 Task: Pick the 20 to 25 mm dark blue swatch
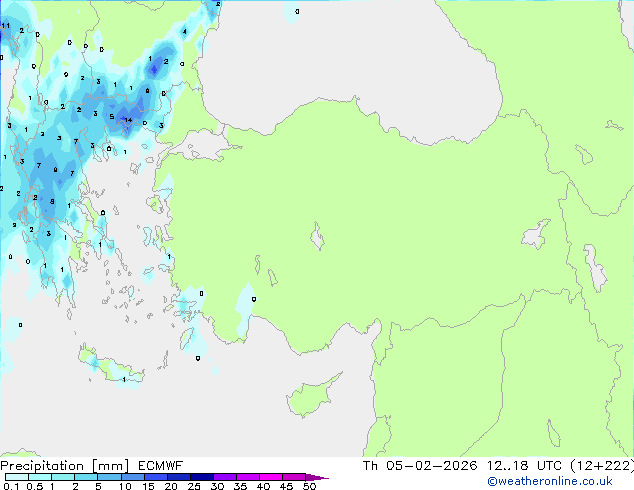(182, 477)
